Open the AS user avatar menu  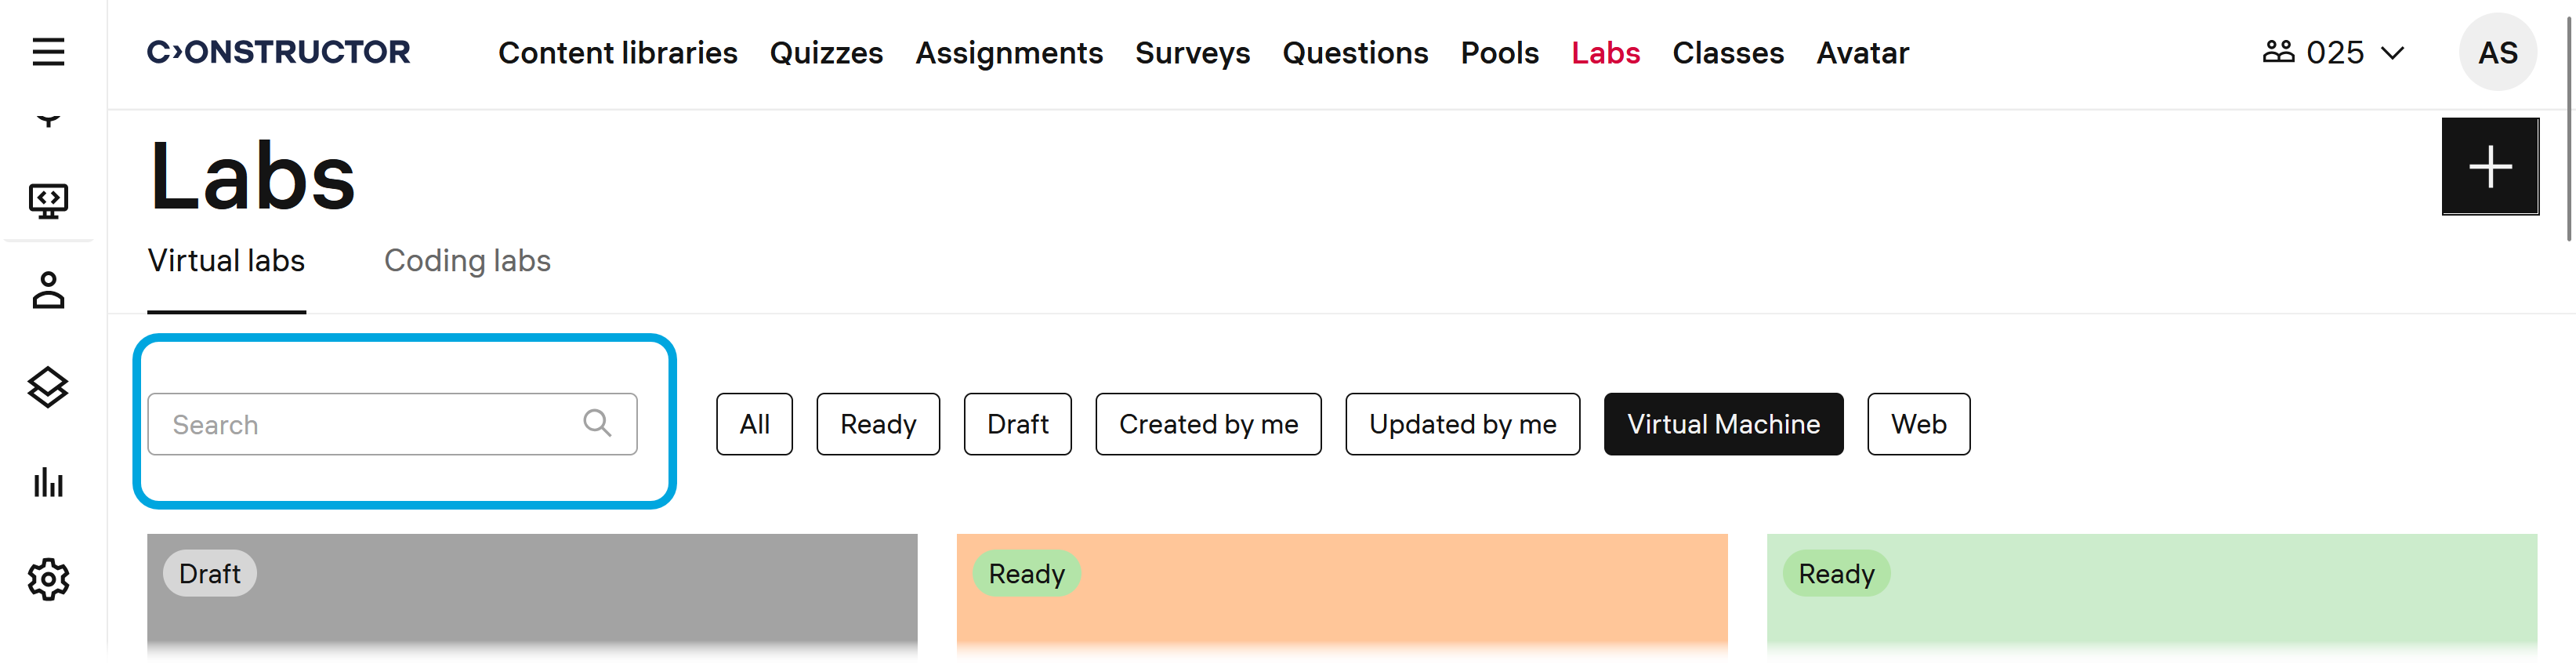[2497, 52]
